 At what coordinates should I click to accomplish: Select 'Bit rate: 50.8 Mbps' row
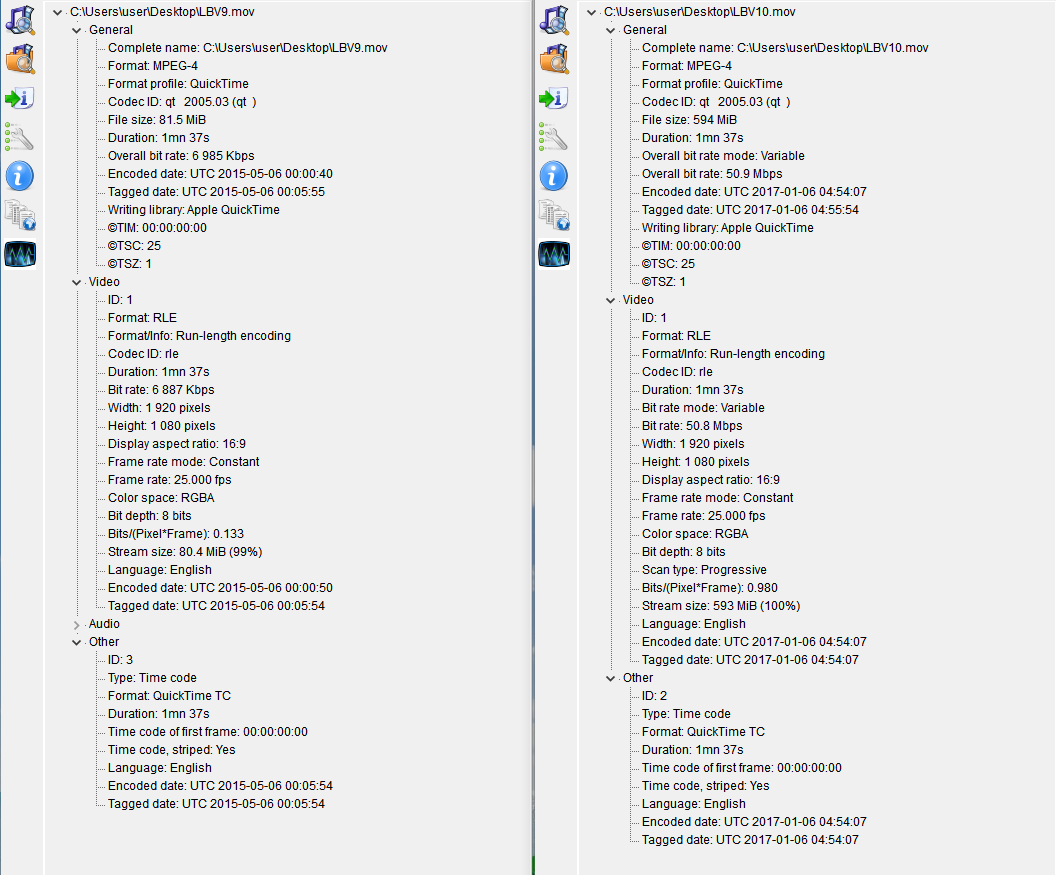click(692, 426)
